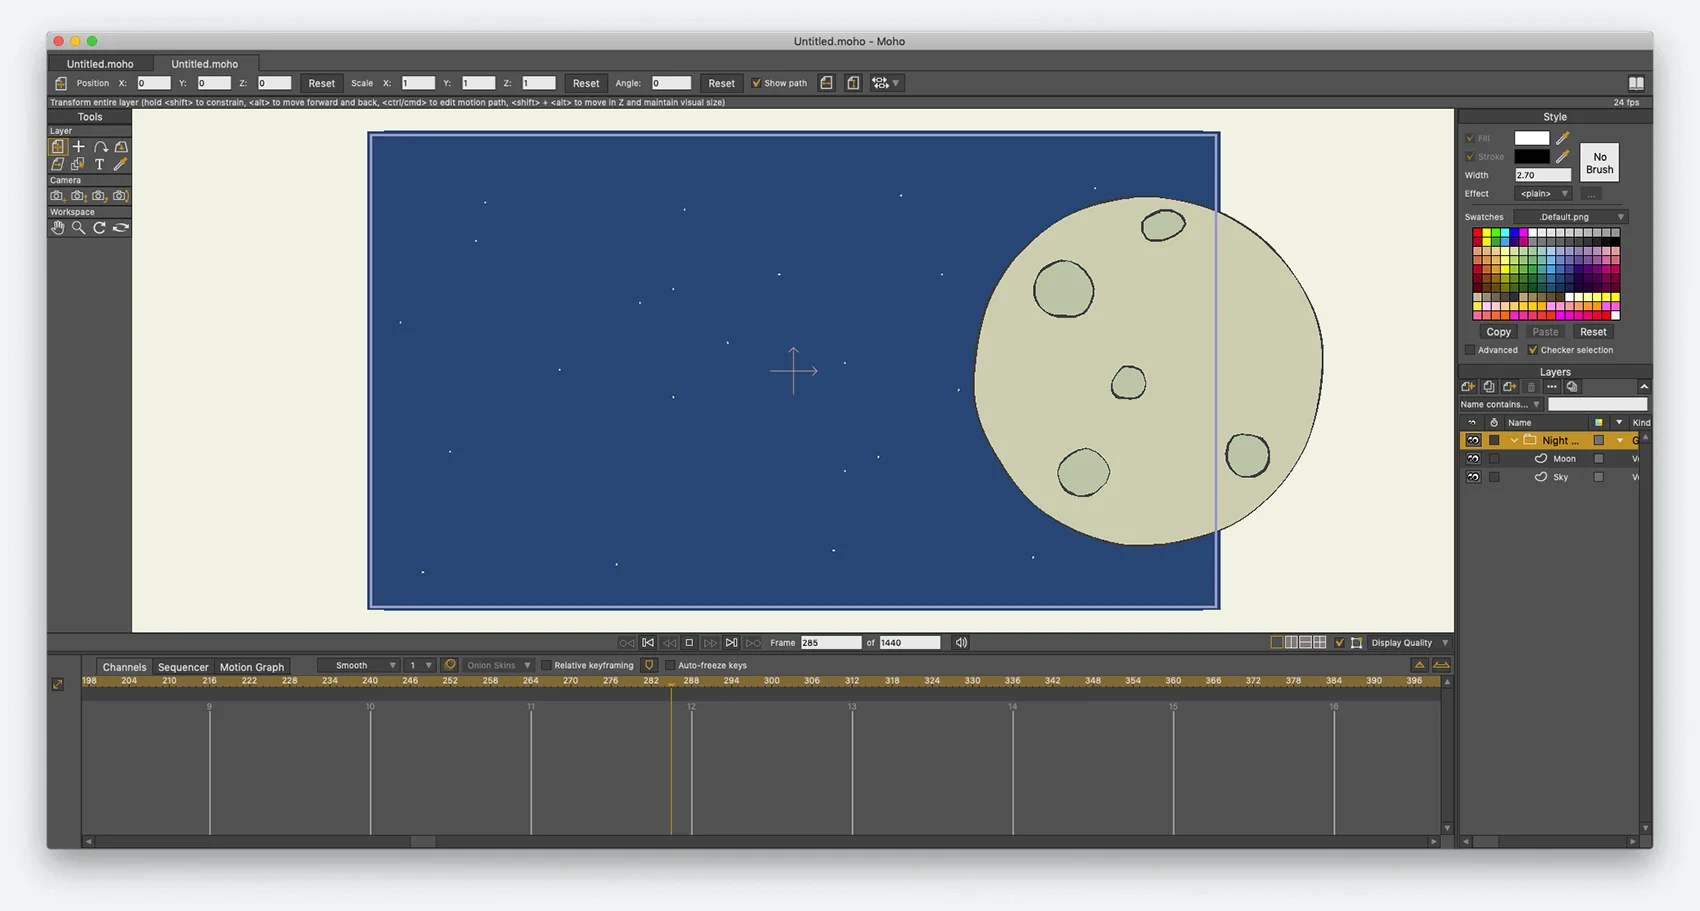This screenshot has width=1700, height=911.
Task: Enable Auto-freeze keys checkbox
Action: 670,666
